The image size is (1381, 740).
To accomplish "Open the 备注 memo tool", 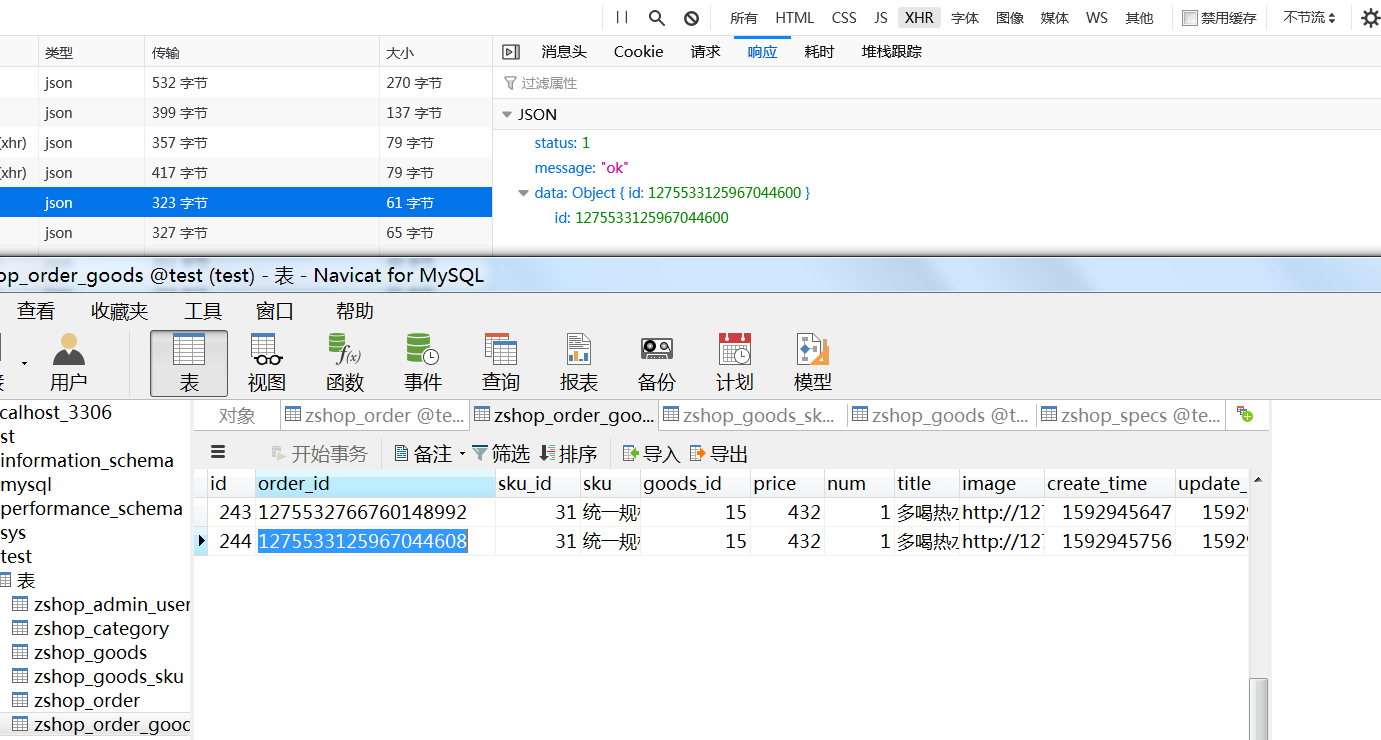I will coord(423,454).
